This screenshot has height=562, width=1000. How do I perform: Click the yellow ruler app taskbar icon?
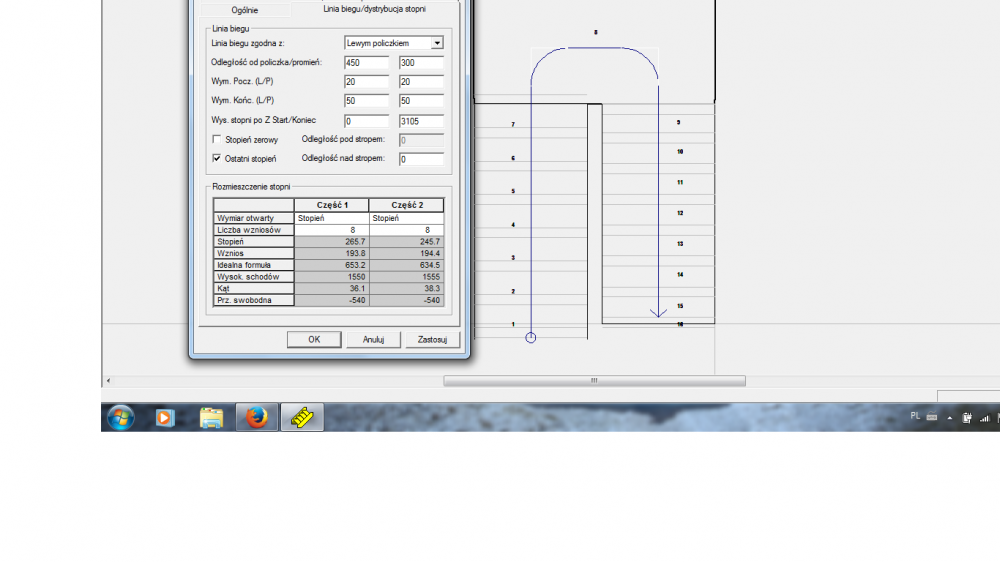pyautogui.click(x=302, y=417)
